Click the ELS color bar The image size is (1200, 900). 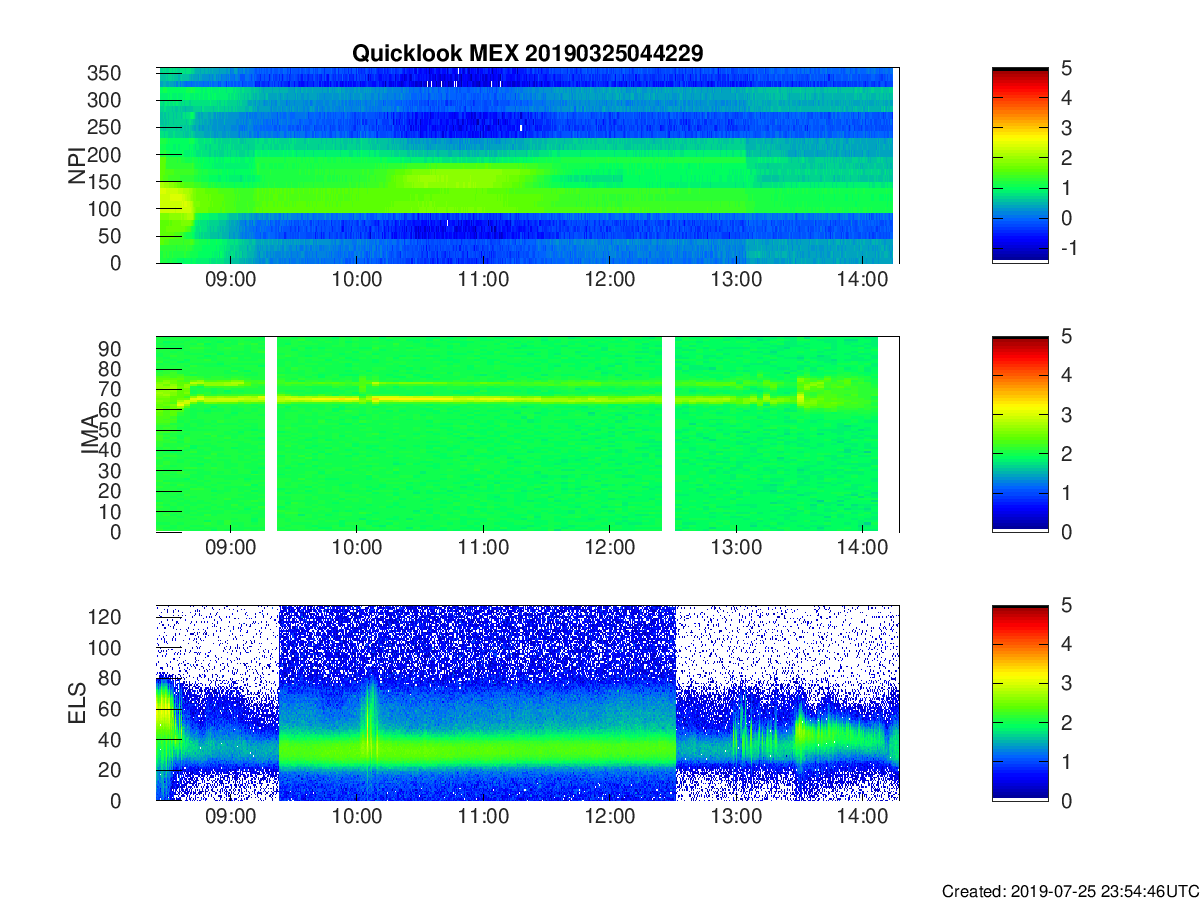tap(1020, 702)
